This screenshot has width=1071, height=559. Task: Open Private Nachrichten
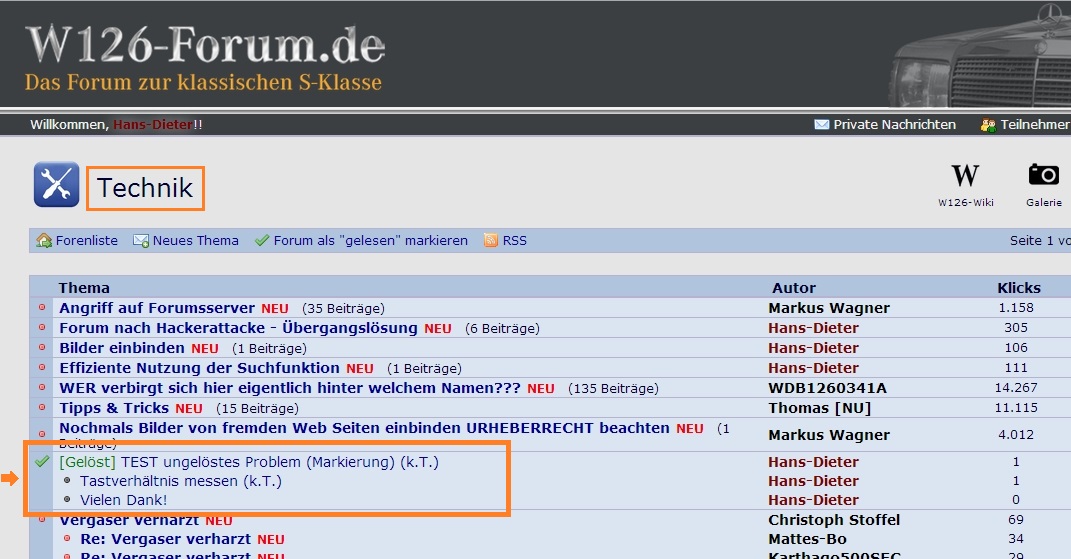tap(894, 124)
